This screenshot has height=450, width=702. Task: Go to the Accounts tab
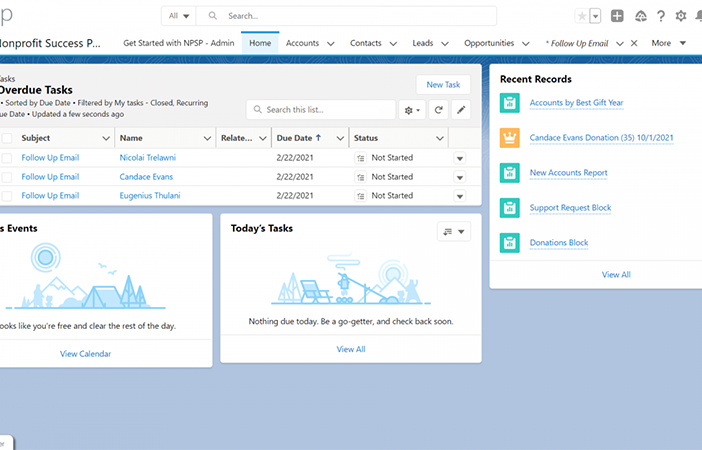pyautogui.click(x=302, y=43)
